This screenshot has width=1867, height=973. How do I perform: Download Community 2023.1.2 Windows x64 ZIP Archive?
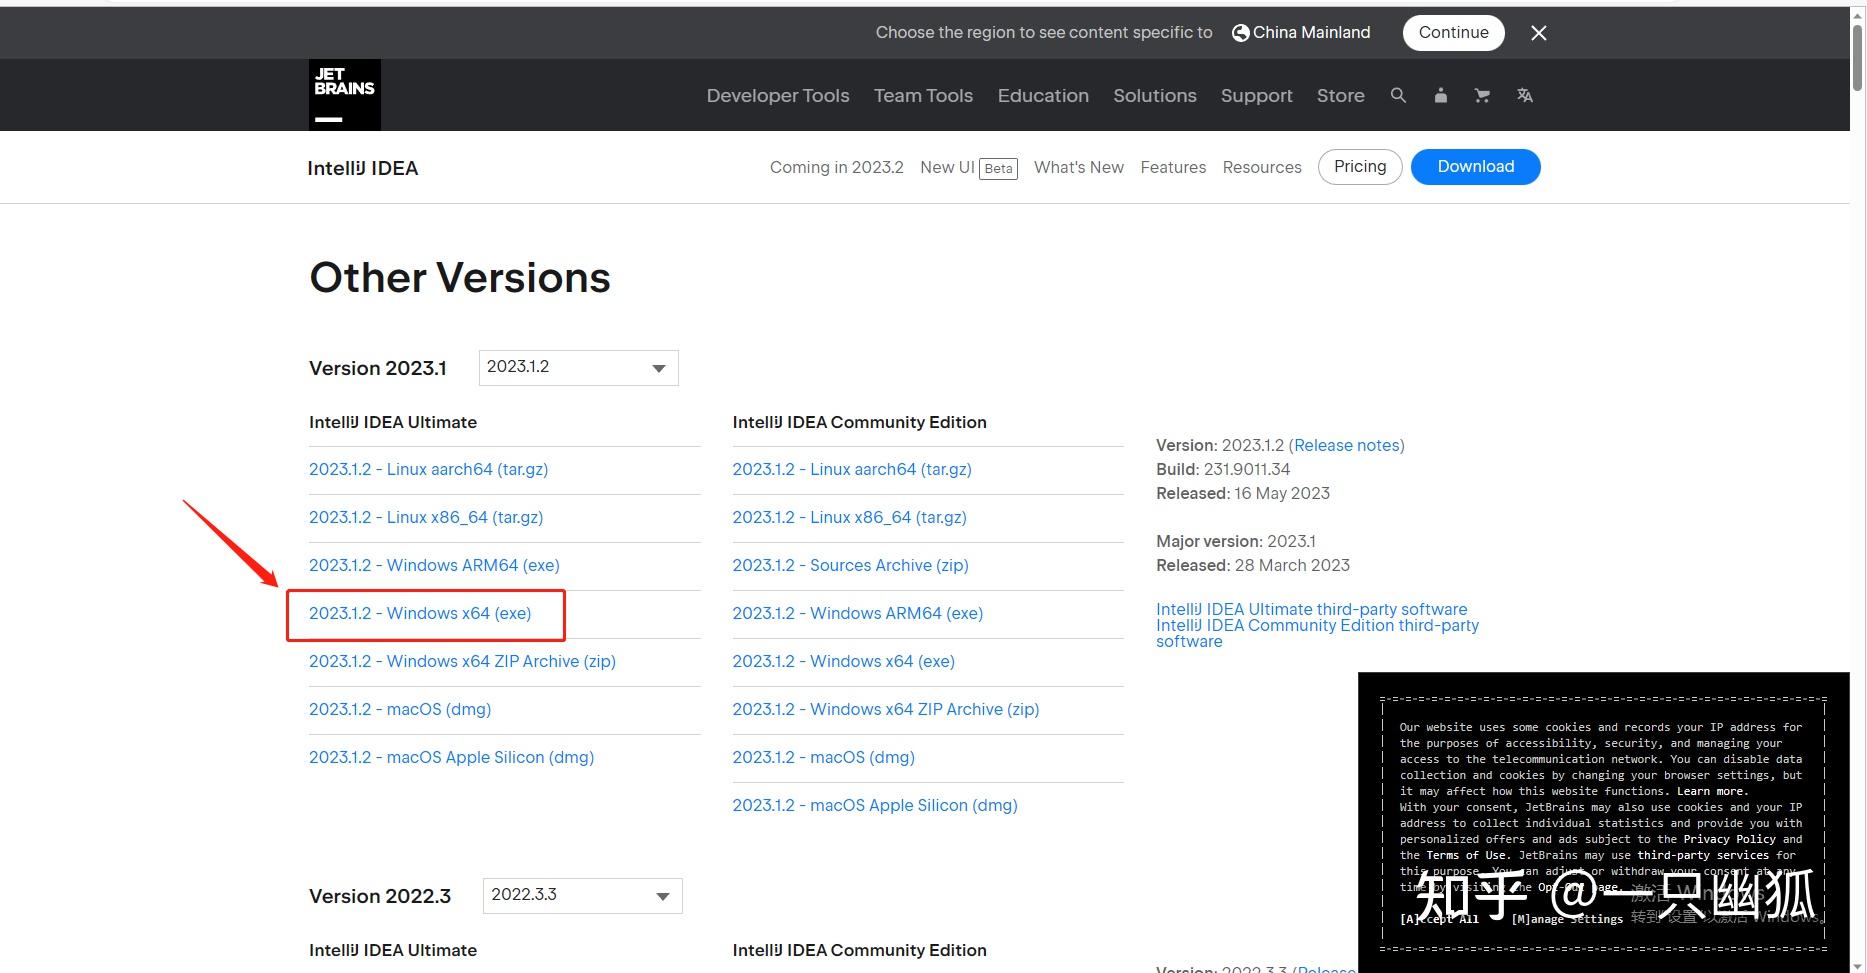tap(885, 709)
